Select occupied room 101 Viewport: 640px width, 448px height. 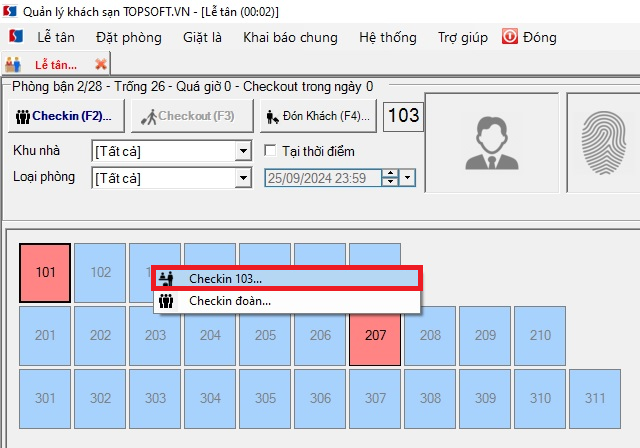tap(45, 273)
